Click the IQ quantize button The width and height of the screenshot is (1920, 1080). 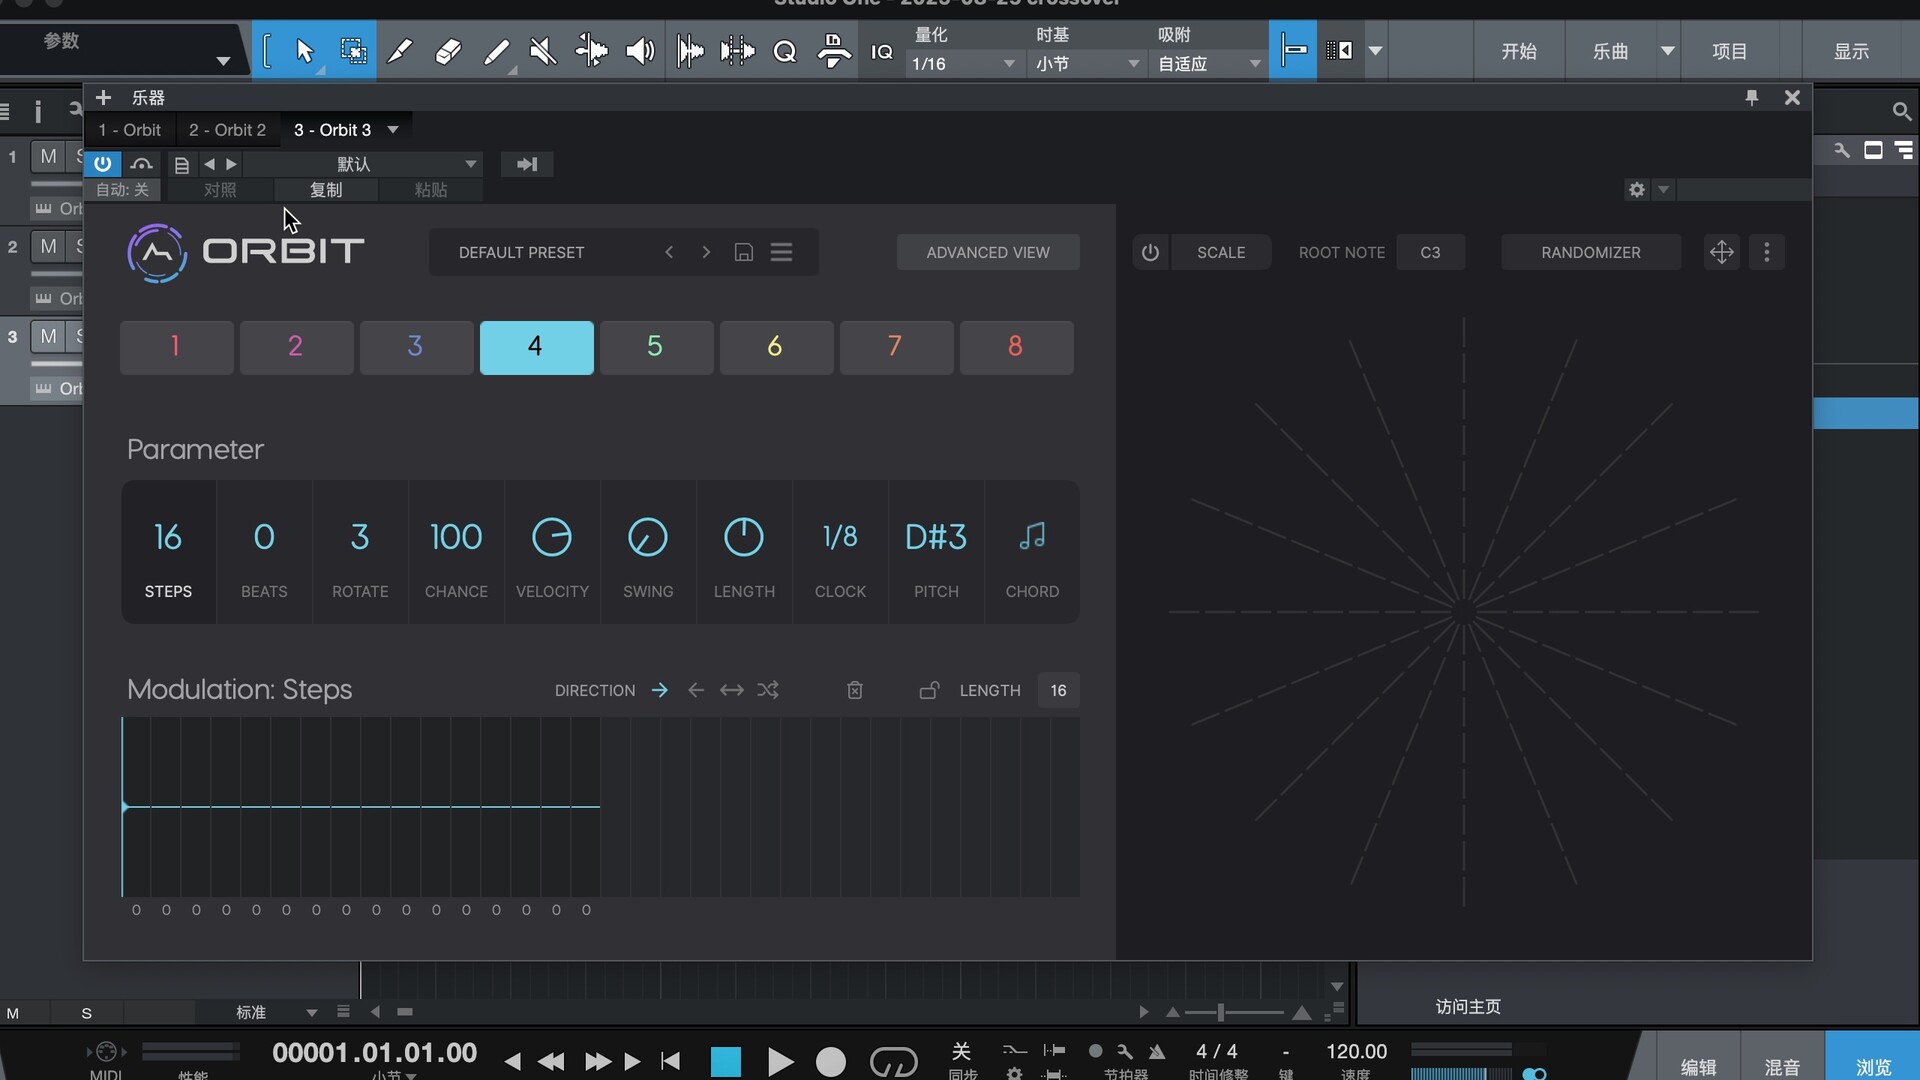[x=882, y=51]
